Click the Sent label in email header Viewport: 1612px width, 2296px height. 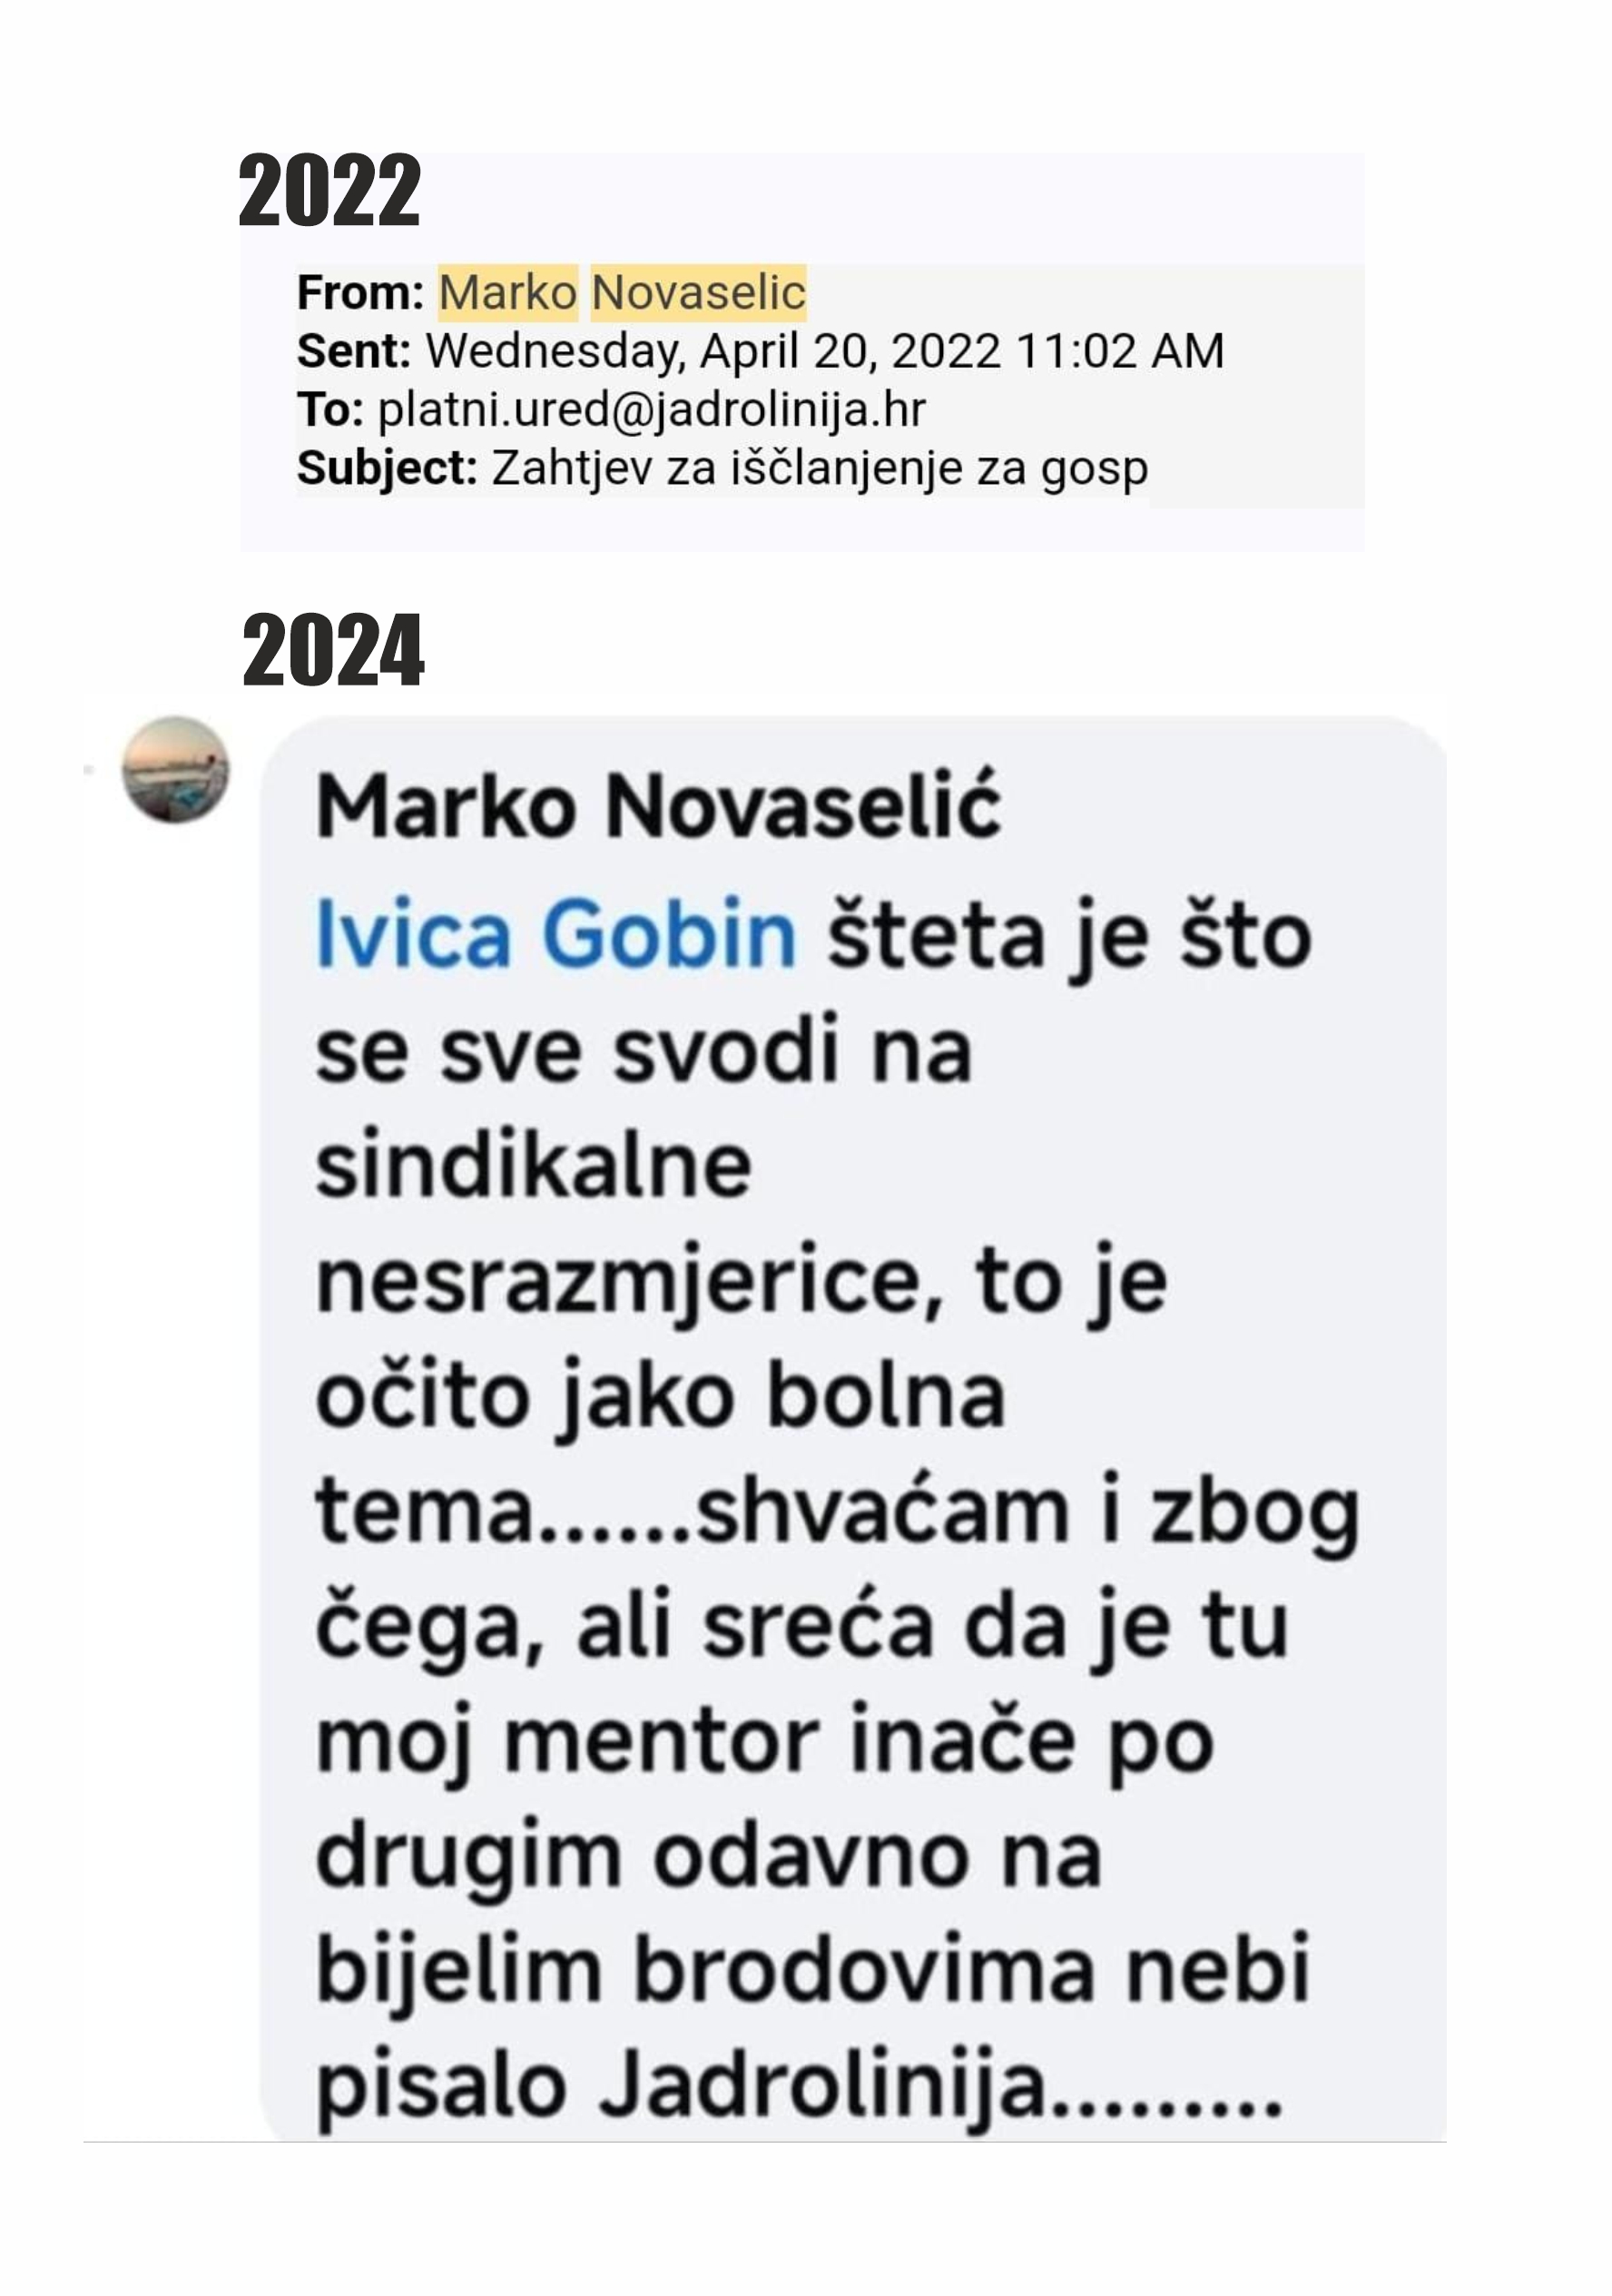tap(354, 351)
